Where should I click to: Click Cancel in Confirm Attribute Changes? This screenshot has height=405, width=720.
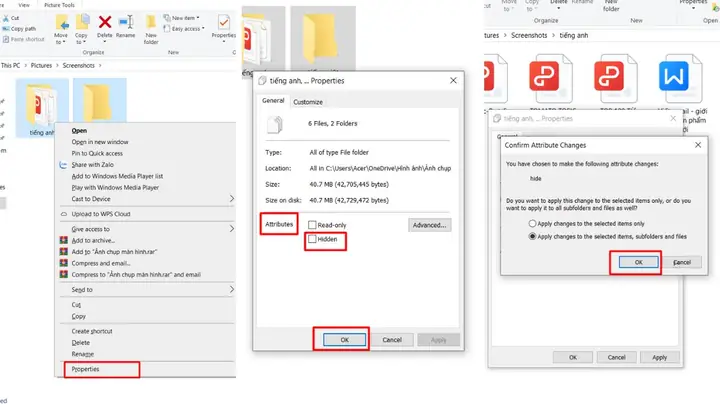pos(682,262)
